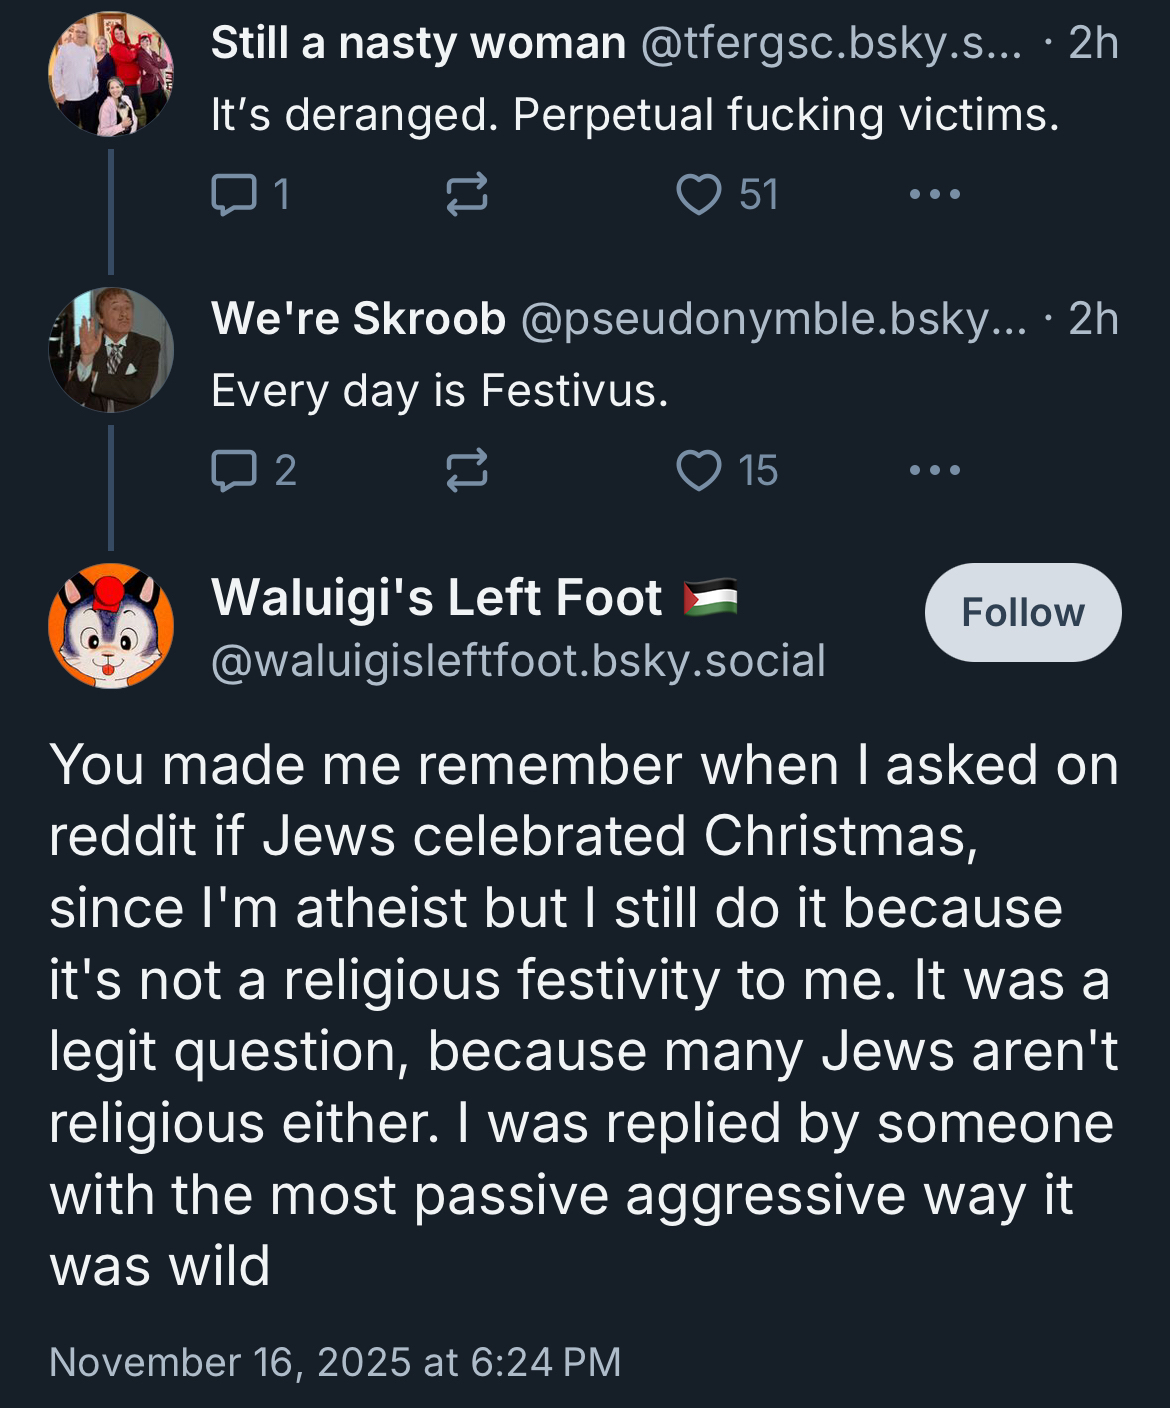
Task: Follow Waluigi's Left Foot
Action: (x=1022, y=612)
